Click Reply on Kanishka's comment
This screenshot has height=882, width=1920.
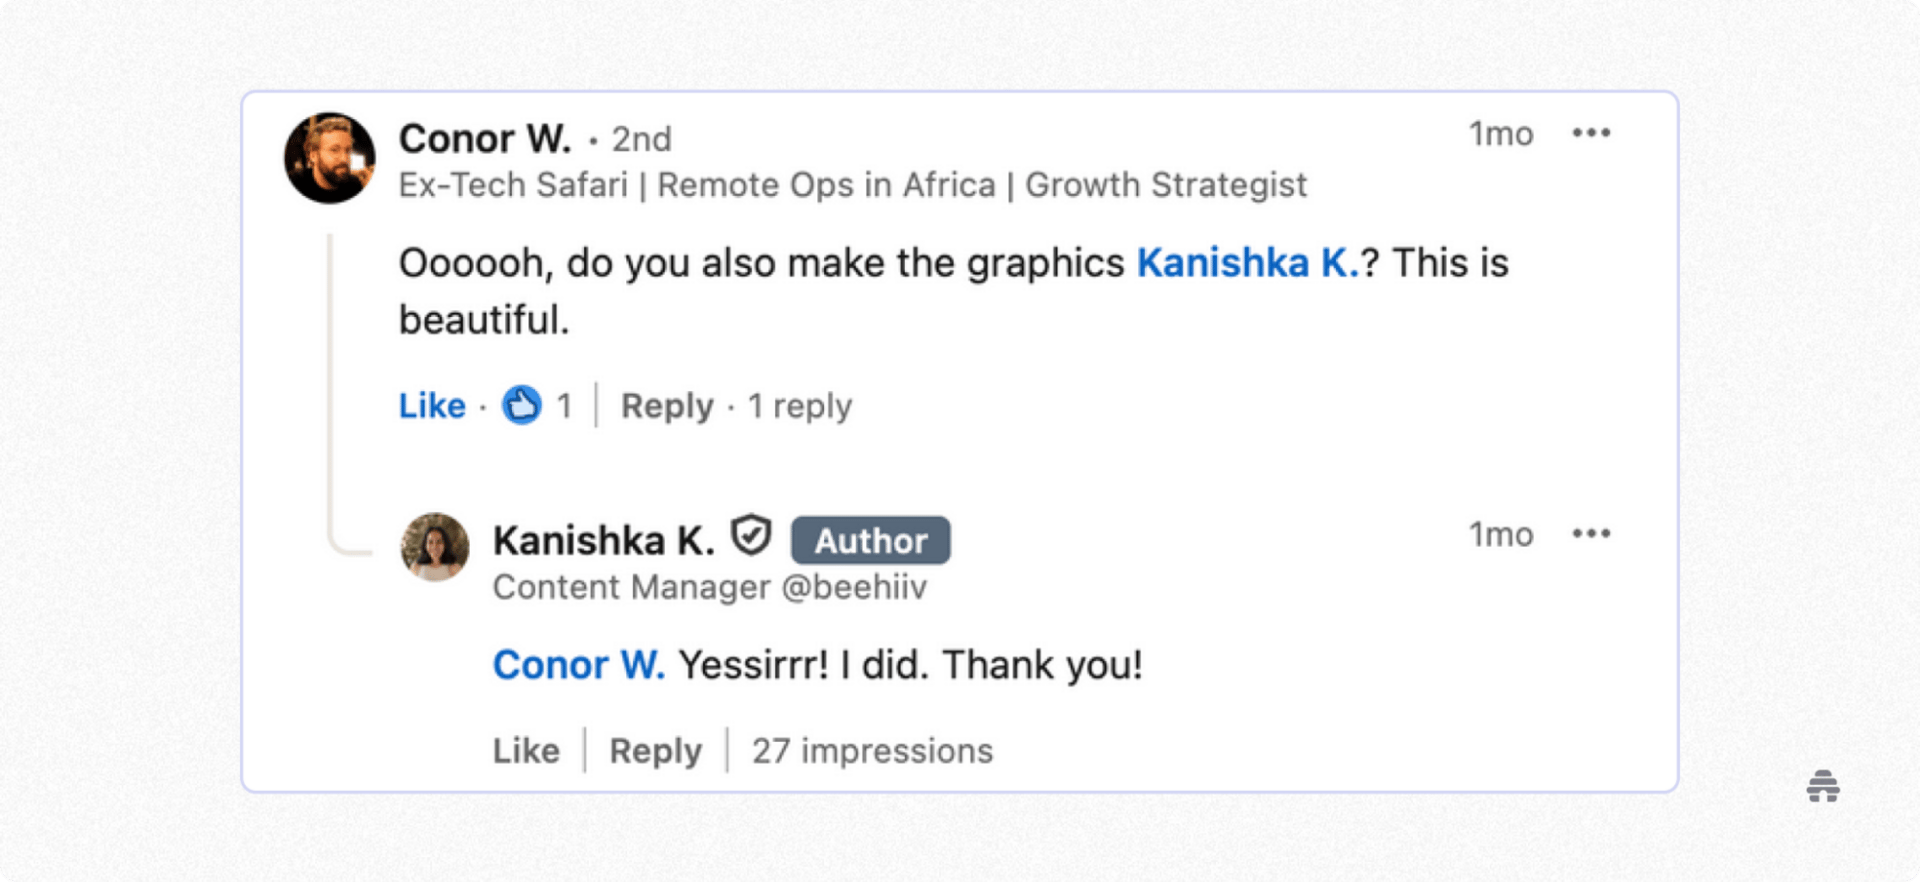(654, 750)
